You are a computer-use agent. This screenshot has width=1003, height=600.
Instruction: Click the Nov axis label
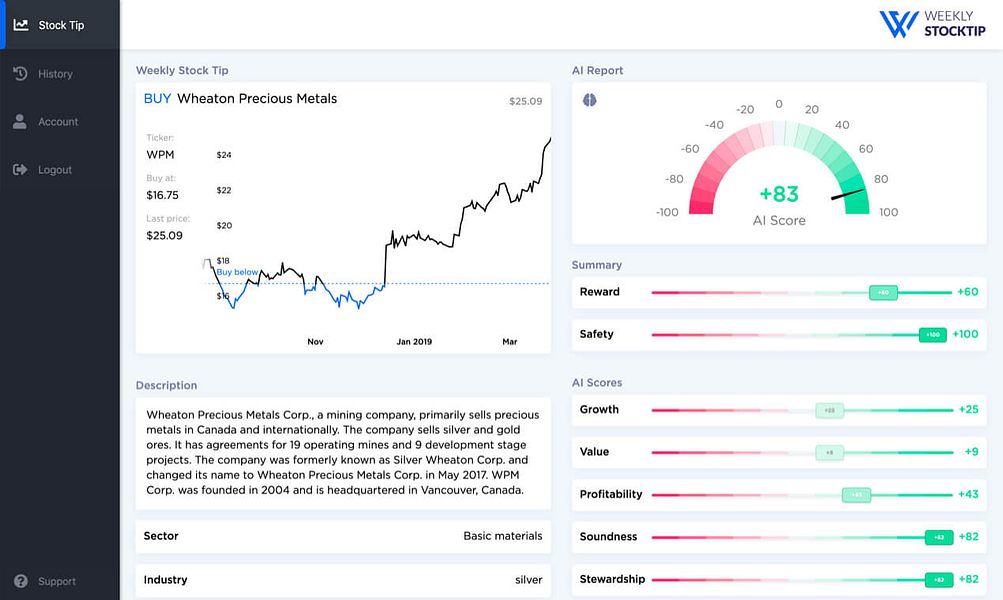[x=315, y=342]
